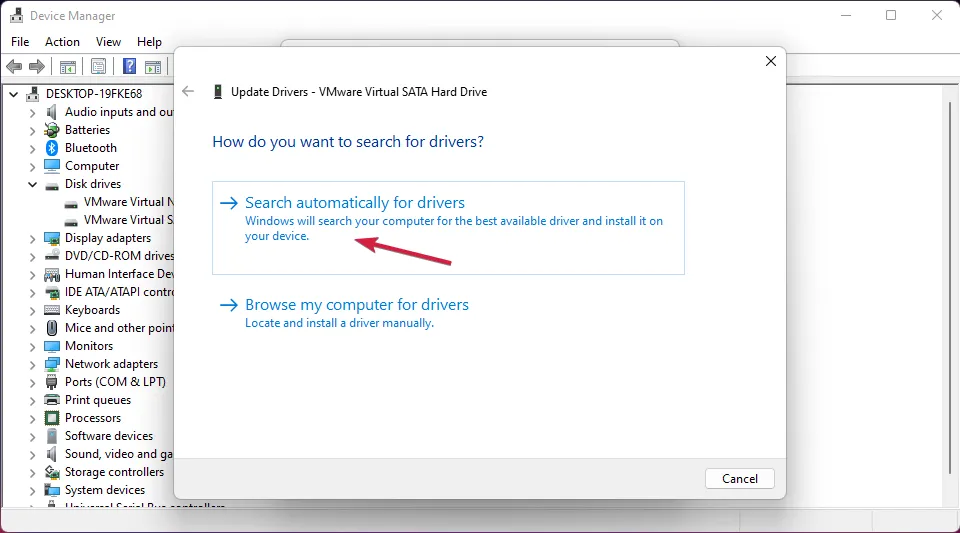960x533 pixels.
Task: Close the Update Drivers dialog
Action: coord(770,61)
